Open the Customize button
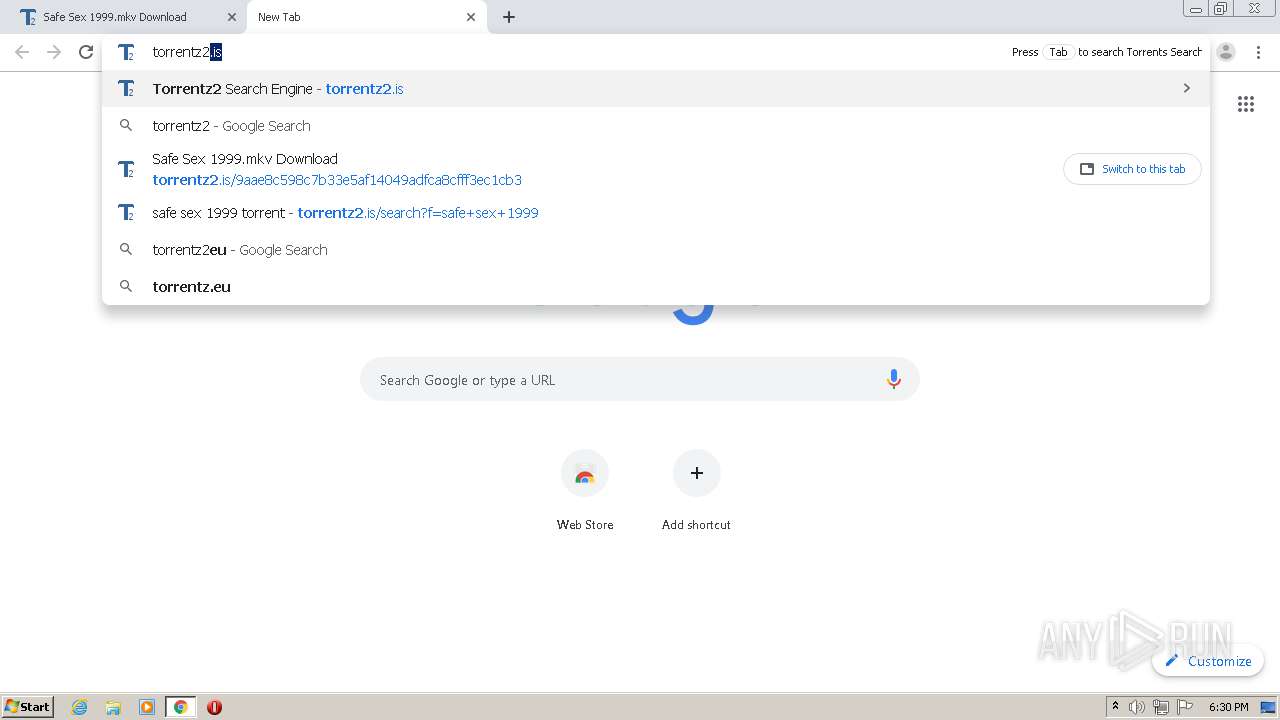This screenshot has width=1280, height=720. click(1208, 661)
